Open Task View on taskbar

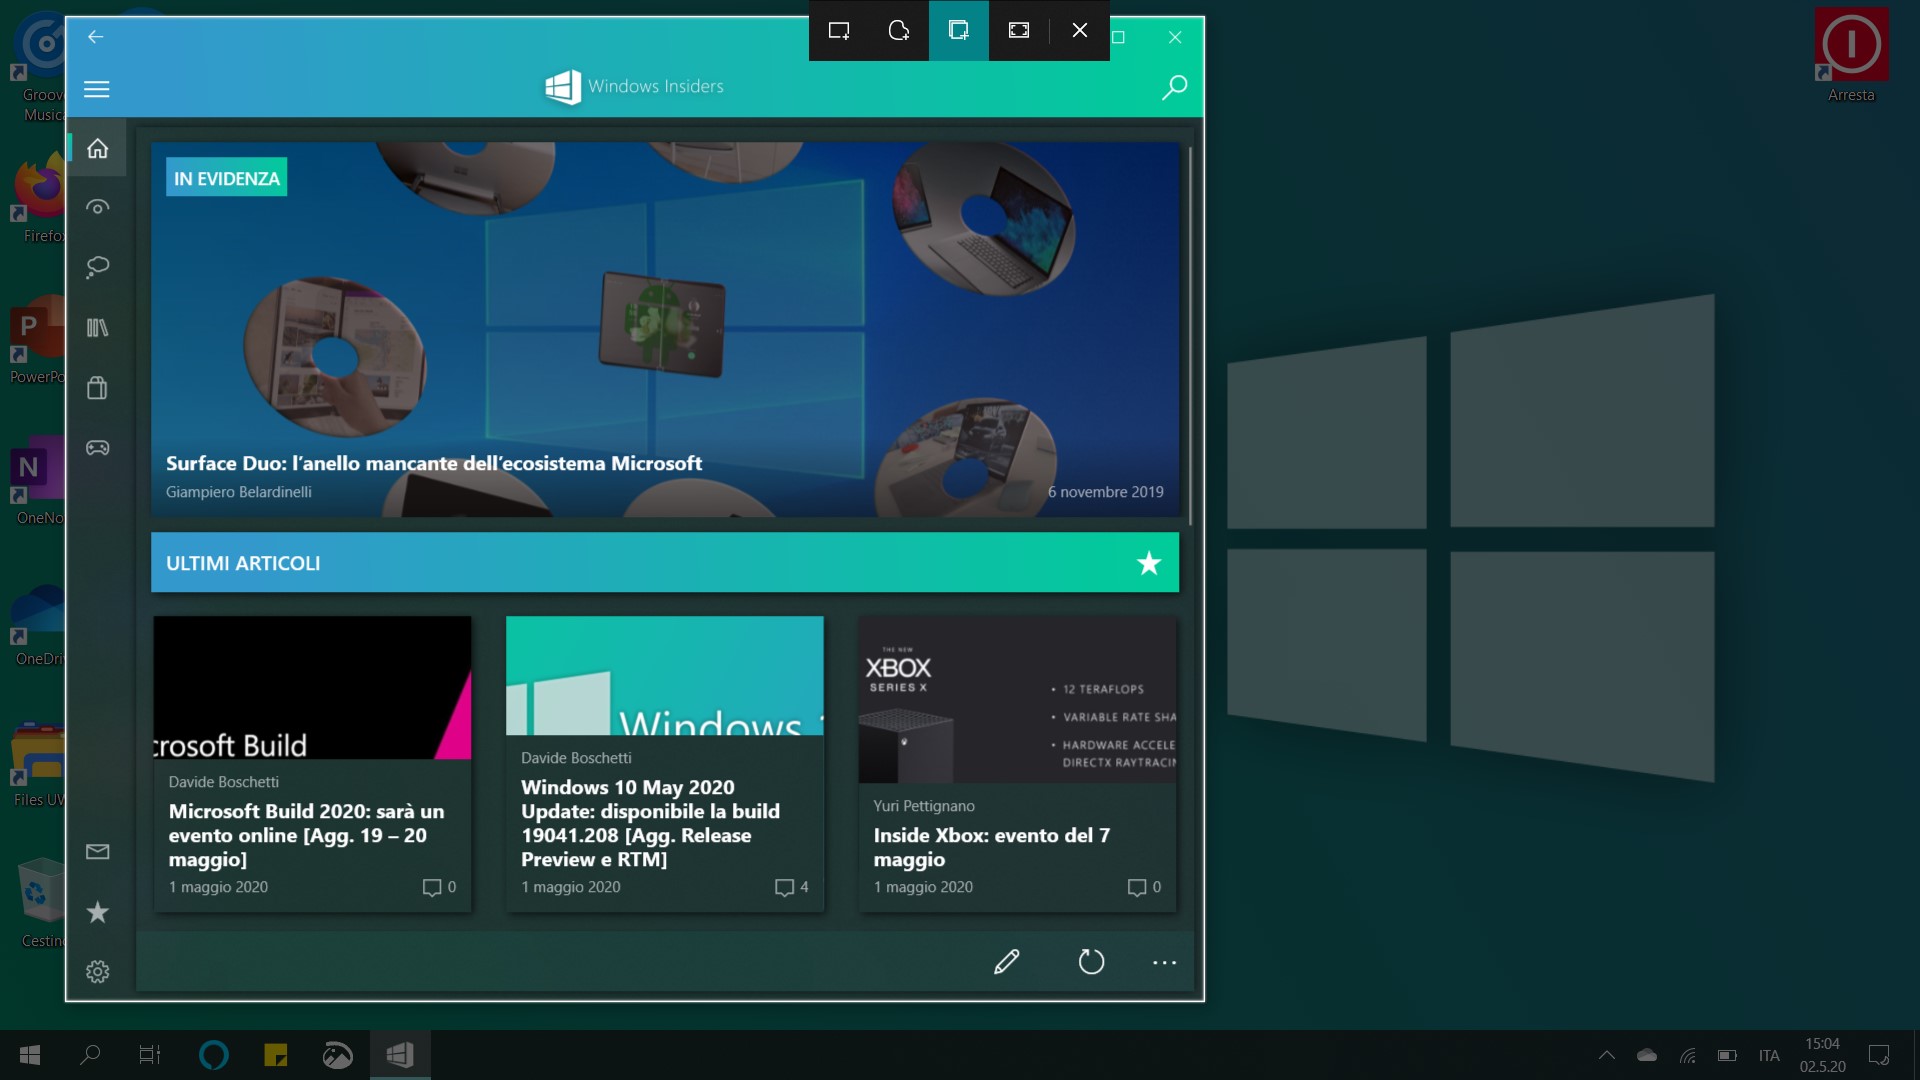click(150, 1055)
